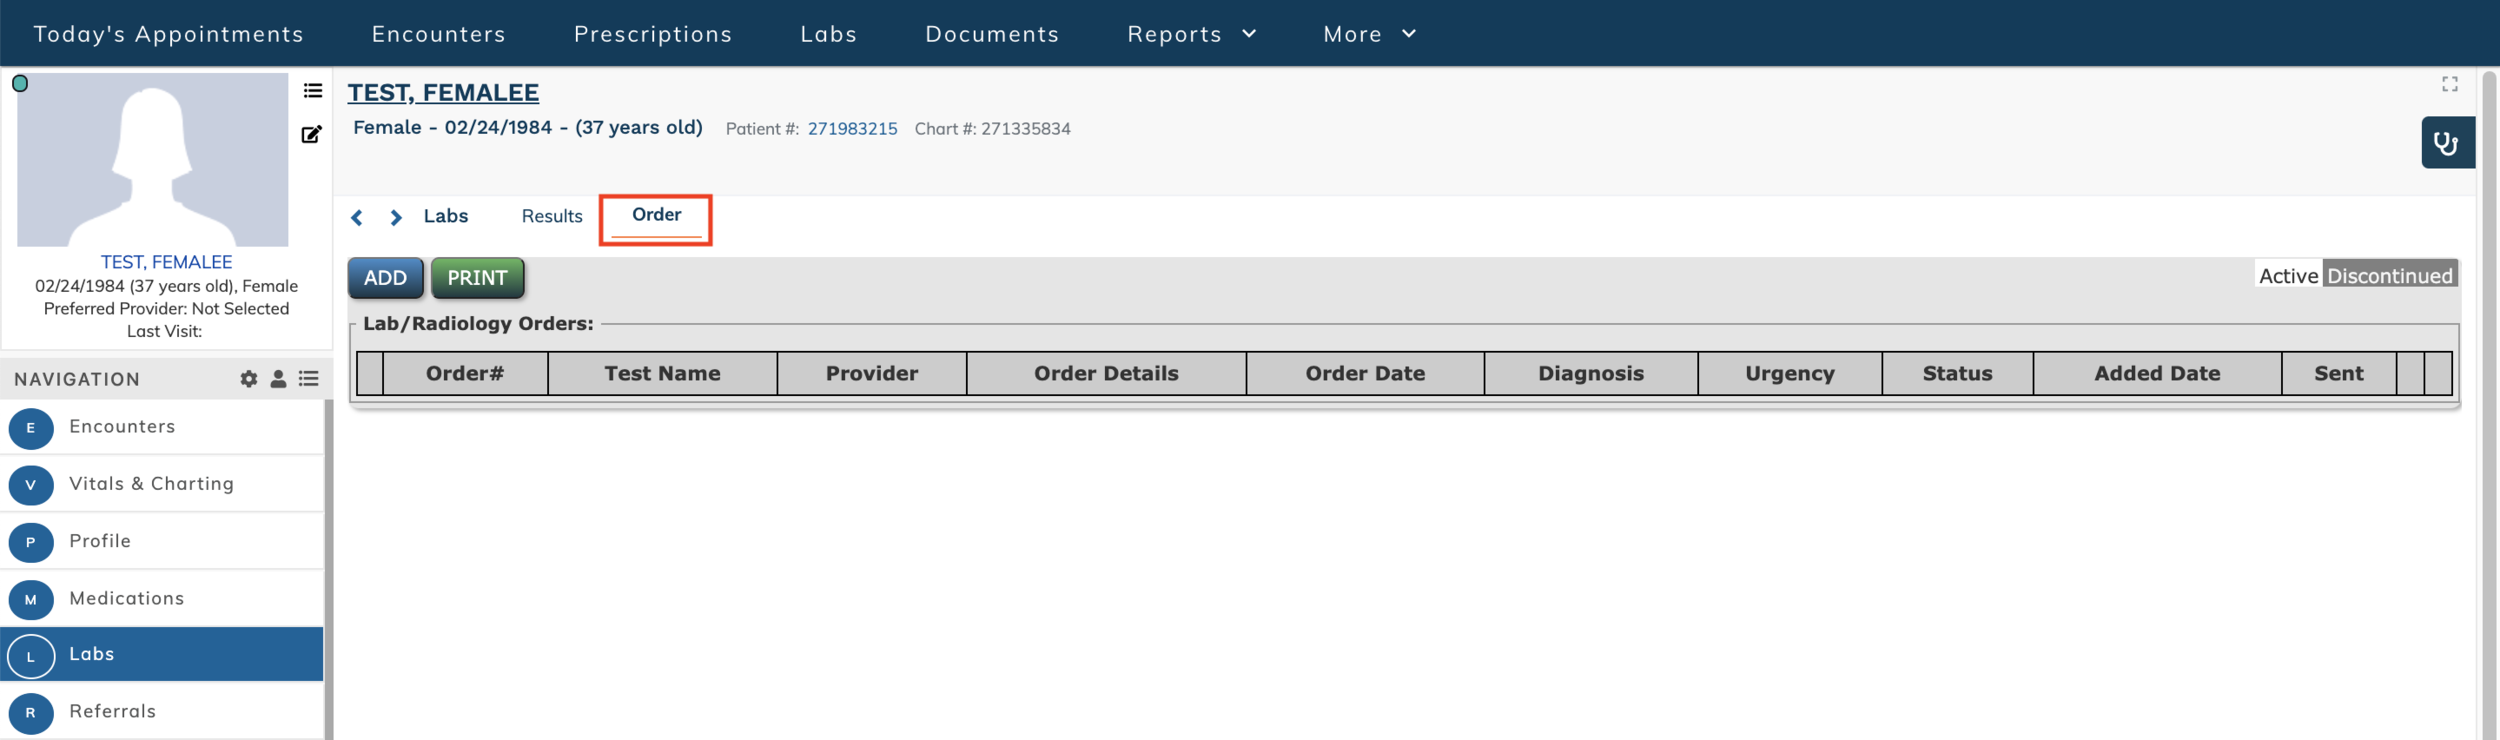
Task: Click the Labs L circle icon
Action: pyautogui.click(x=31, y=656)
